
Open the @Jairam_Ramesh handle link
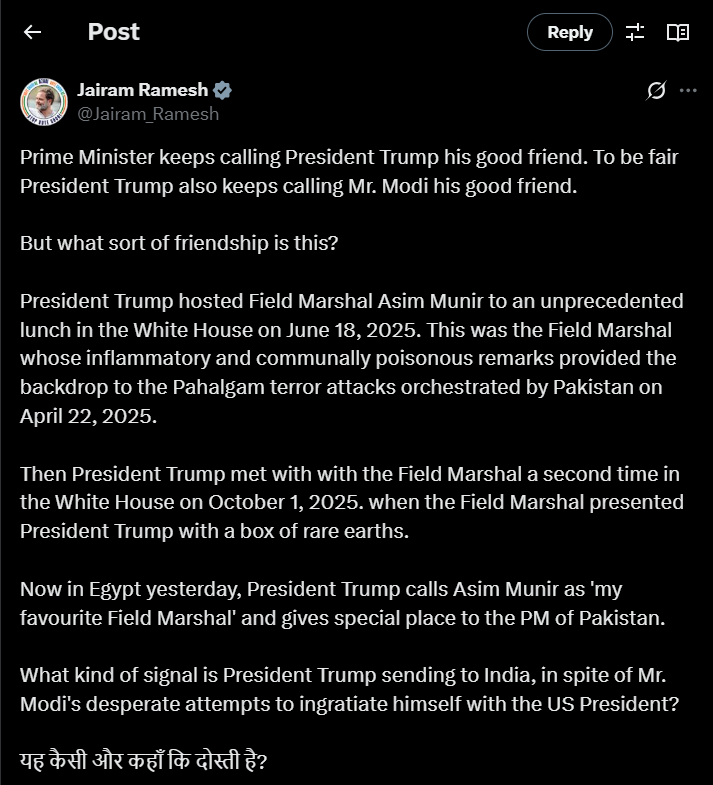(x=148, y=113)
